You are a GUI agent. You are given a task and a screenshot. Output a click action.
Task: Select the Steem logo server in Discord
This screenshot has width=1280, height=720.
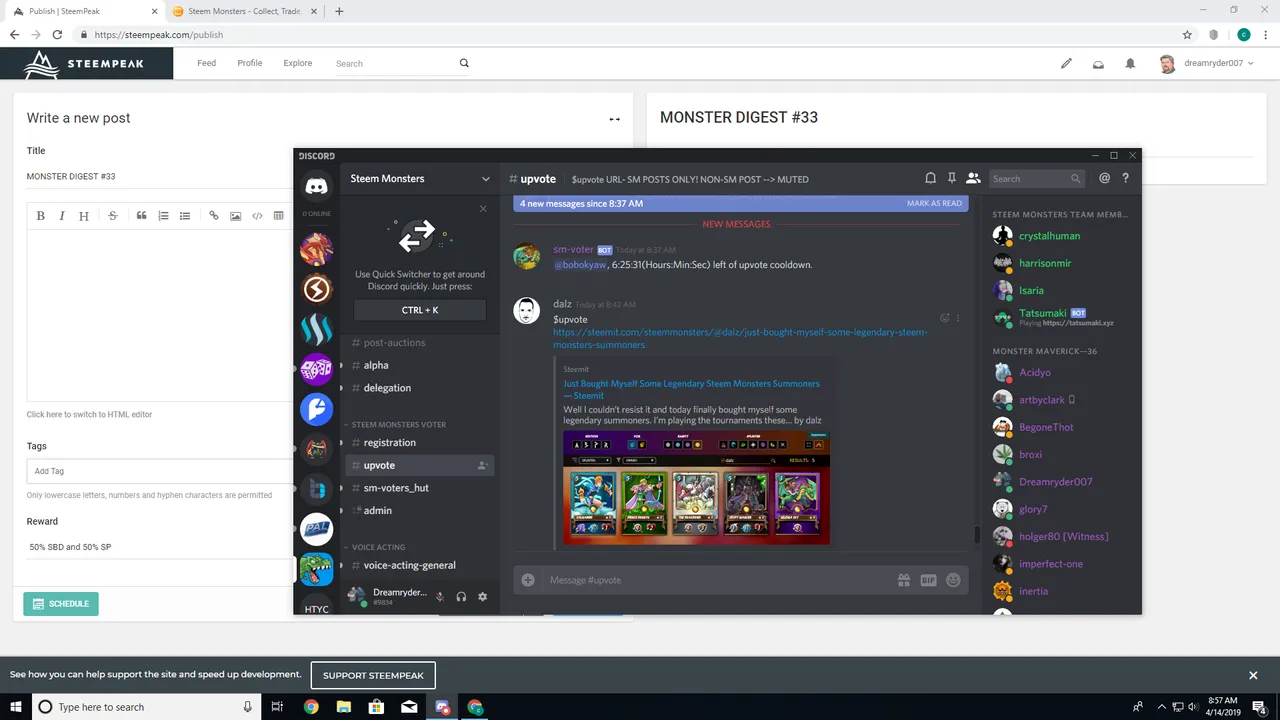coord(316,330)
